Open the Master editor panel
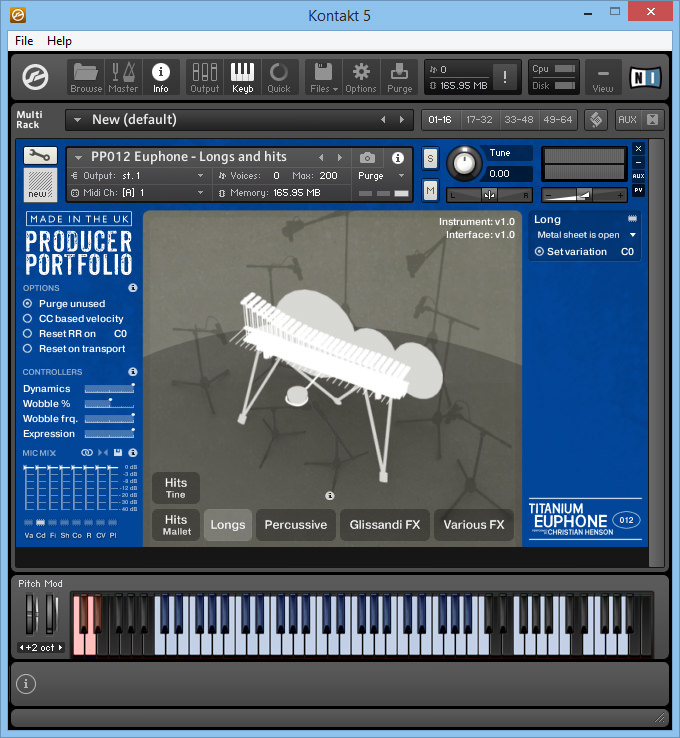The width and height of the screenshot is (680, 738). coord(123,77)
